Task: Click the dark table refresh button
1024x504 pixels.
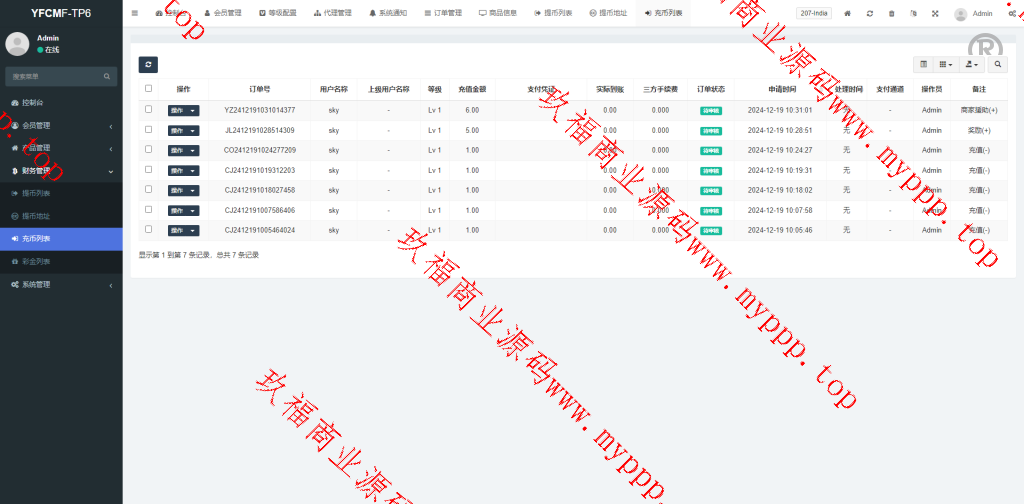Action: [148, 65]
